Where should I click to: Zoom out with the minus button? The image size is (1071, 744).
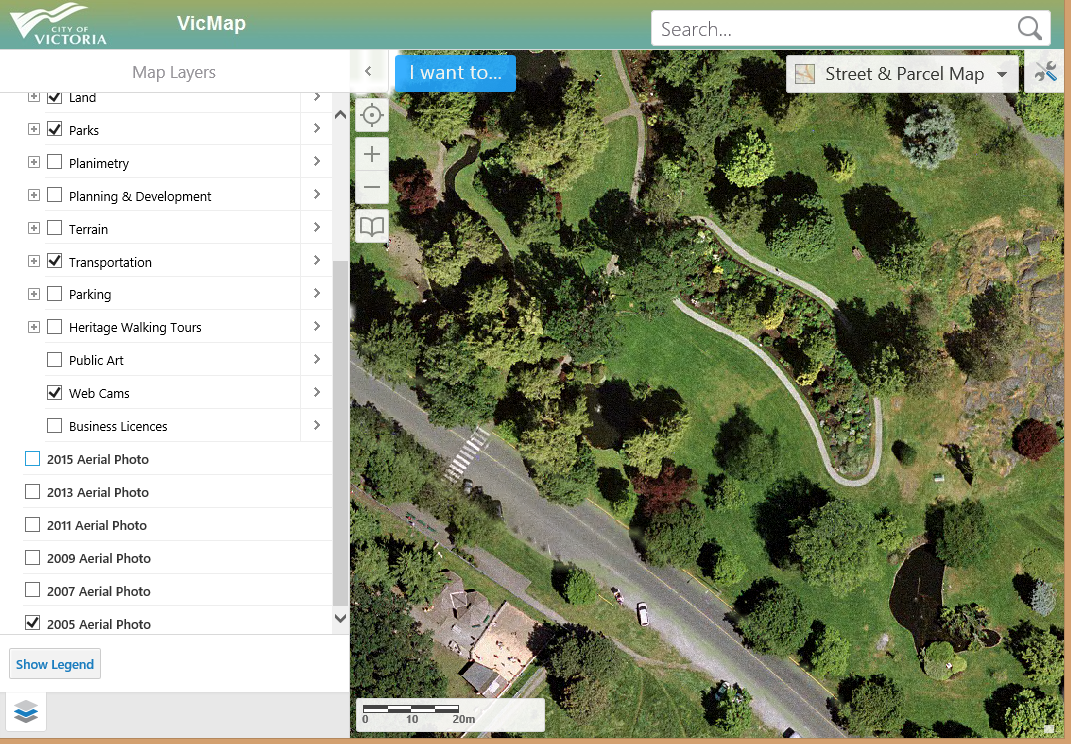click(372, 187)
